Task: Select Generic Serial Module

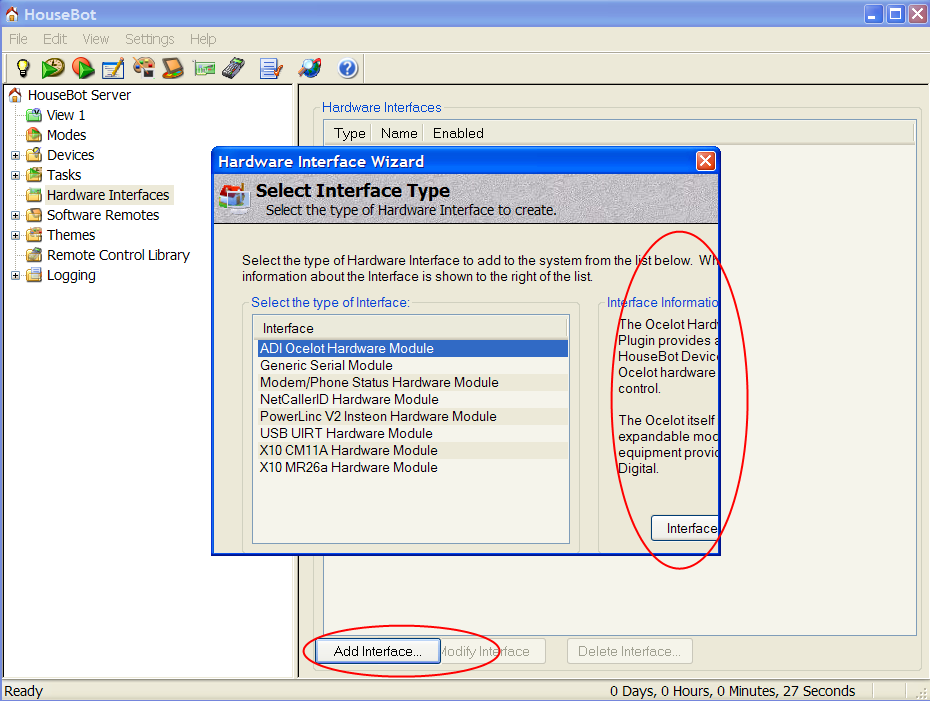Action: click(413, 365)
